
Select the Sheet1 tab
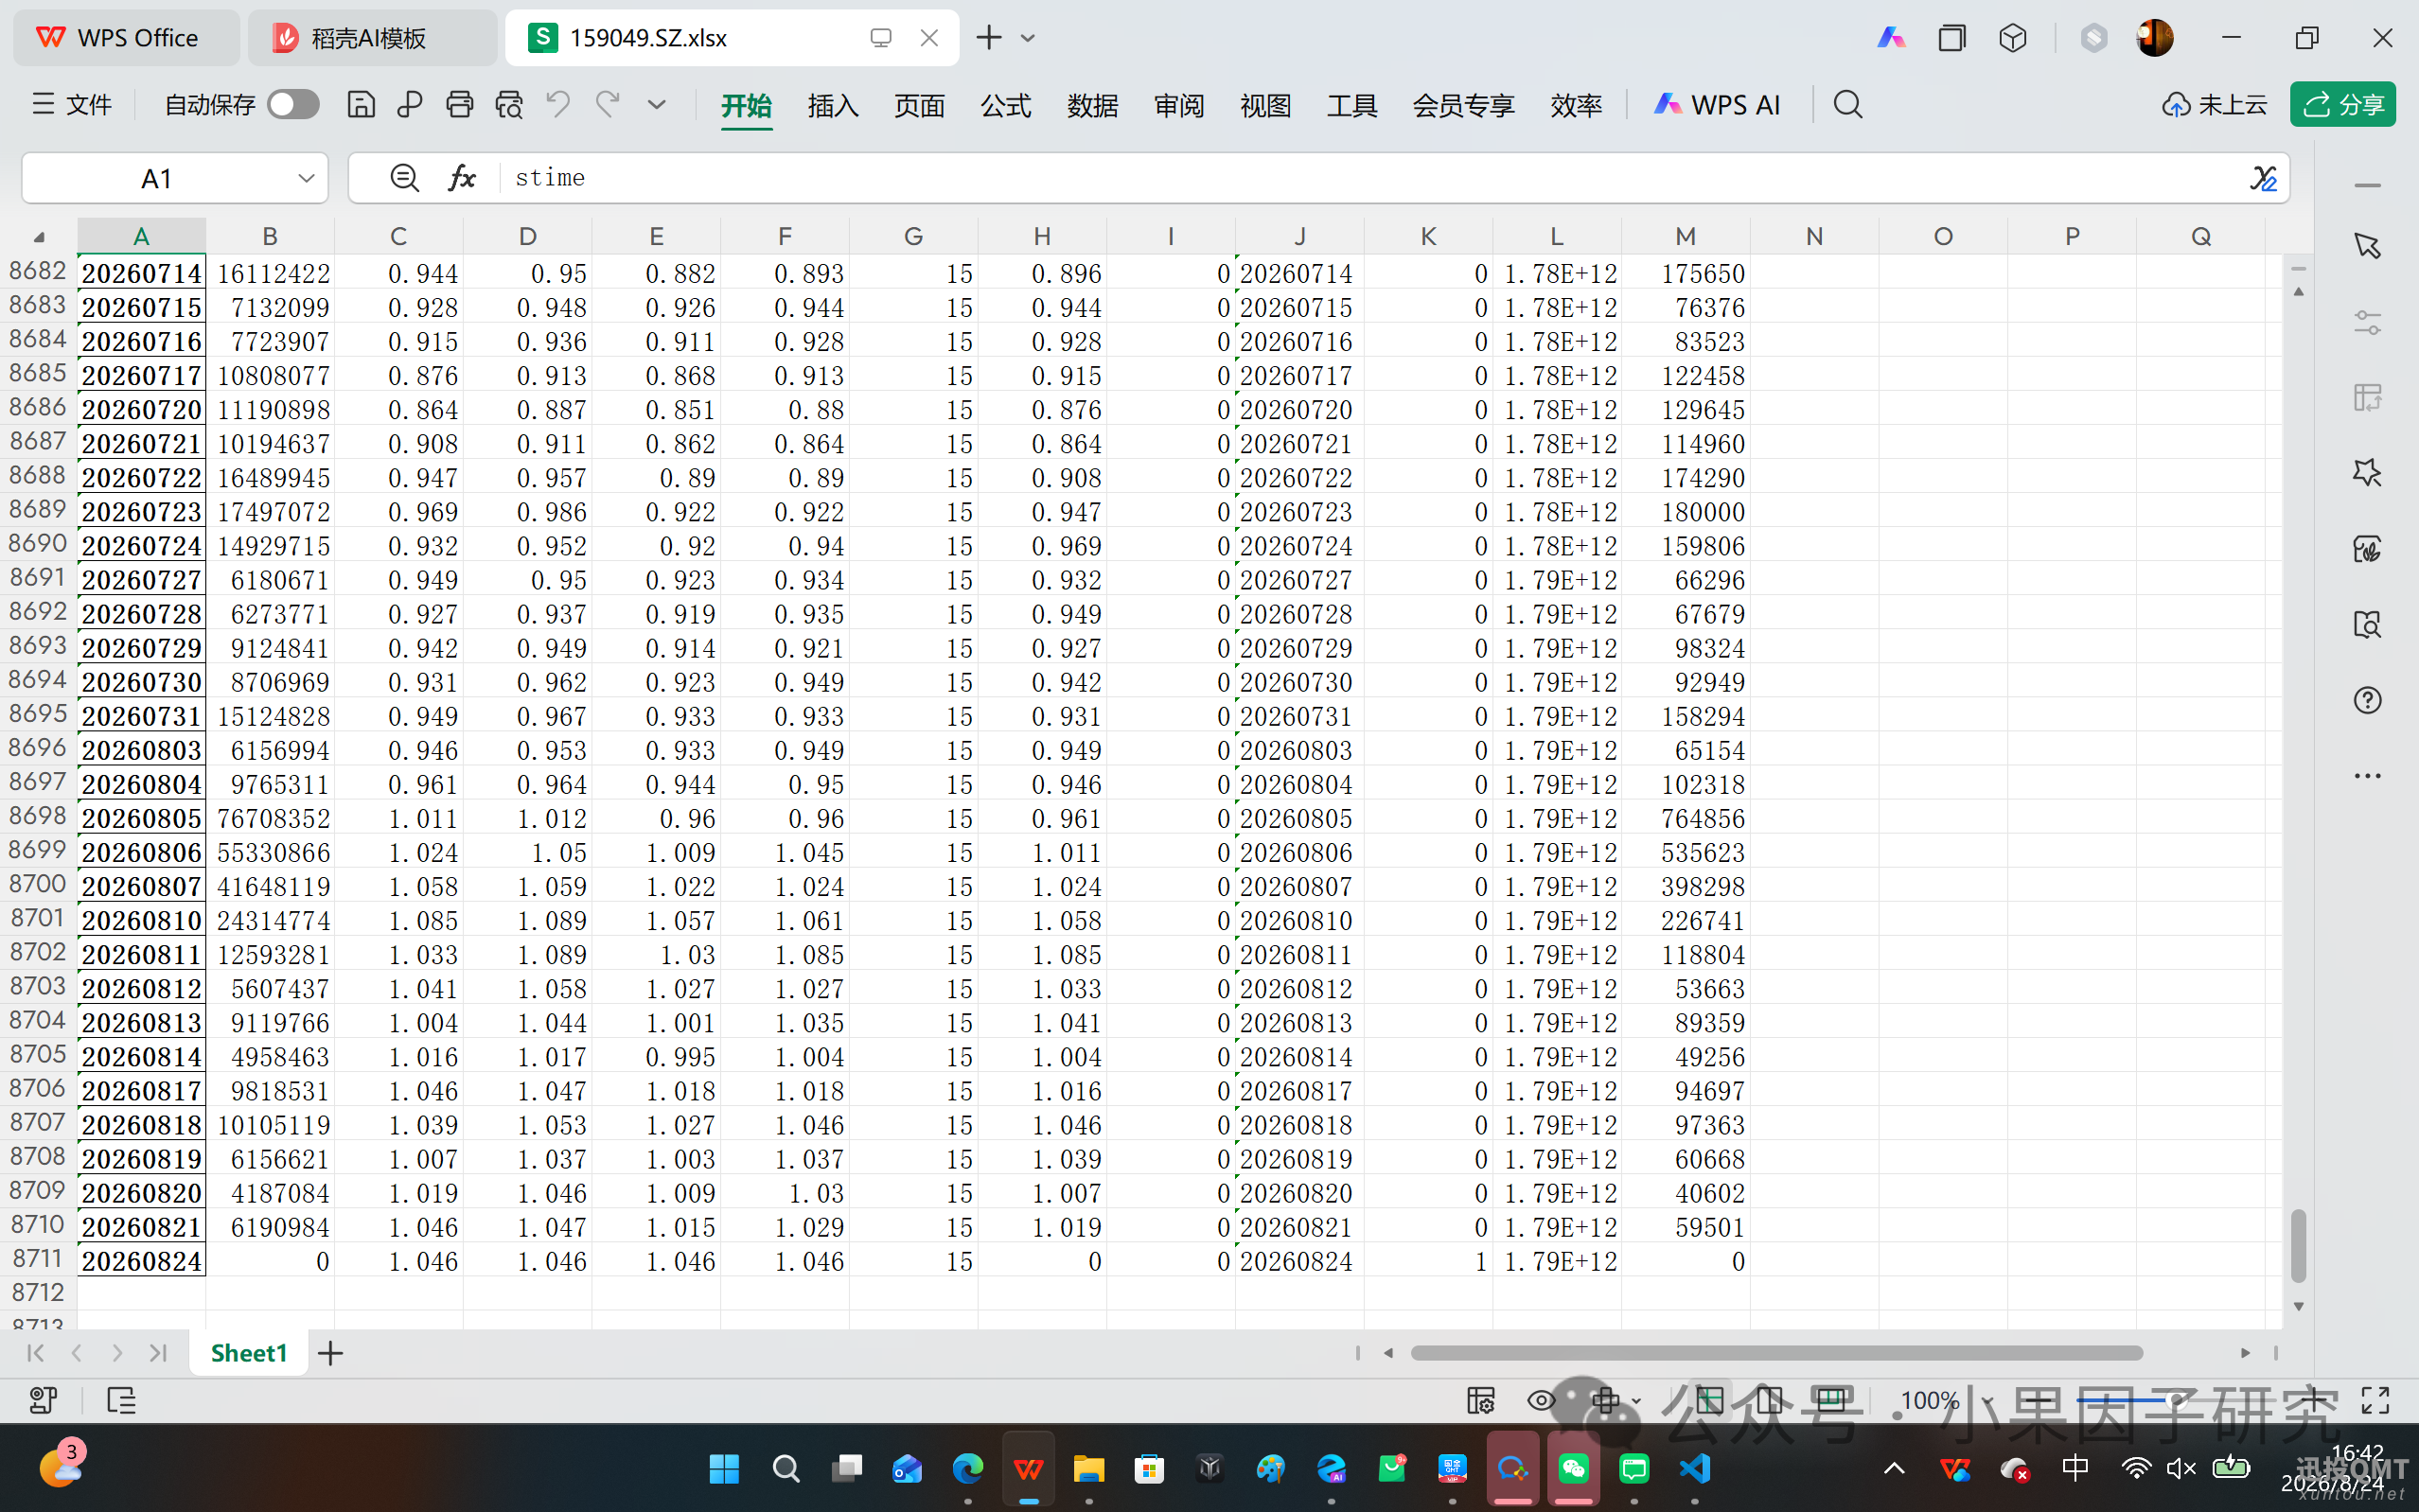click(x=249, y=1353)
